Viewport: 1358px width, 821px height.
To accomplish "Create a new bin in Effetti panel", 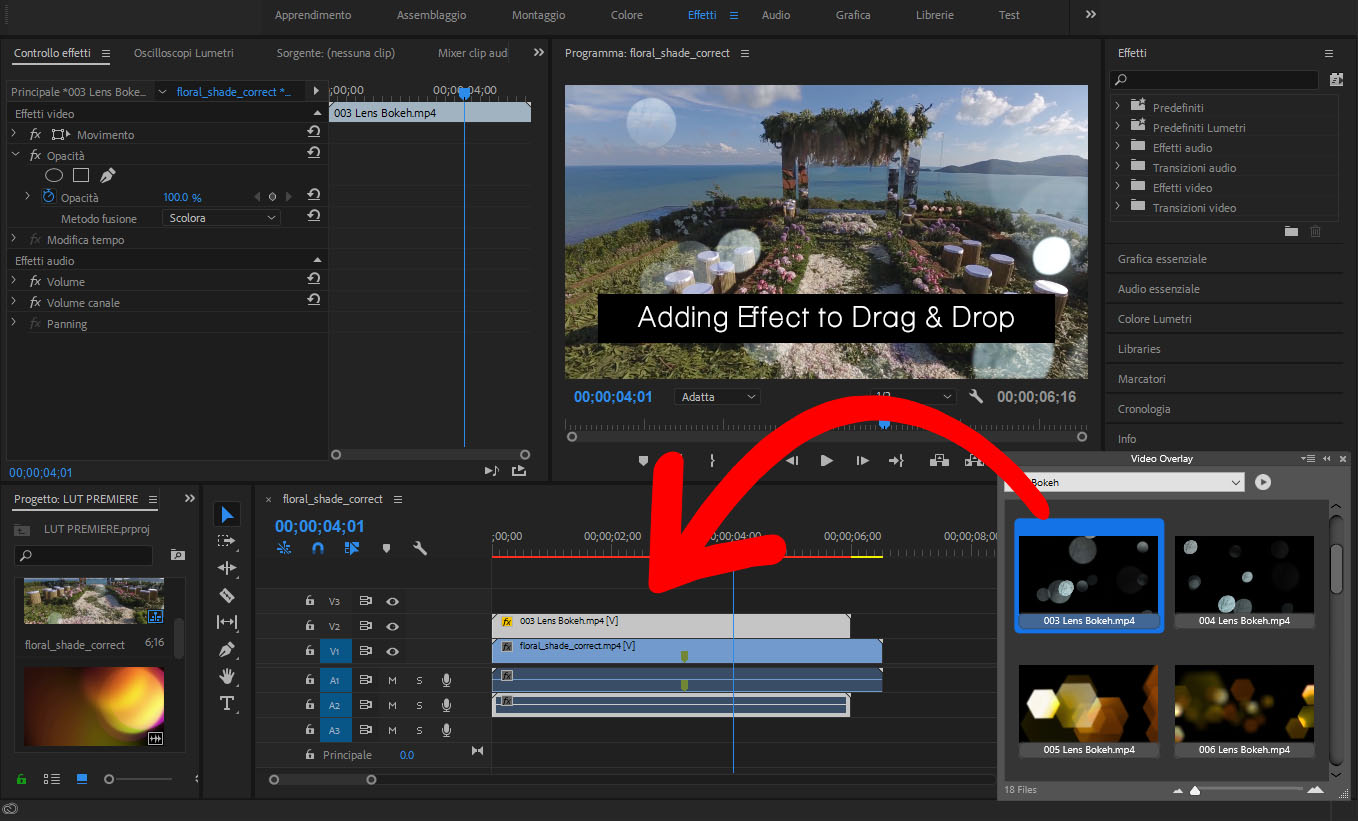I will coord(1291,231).
